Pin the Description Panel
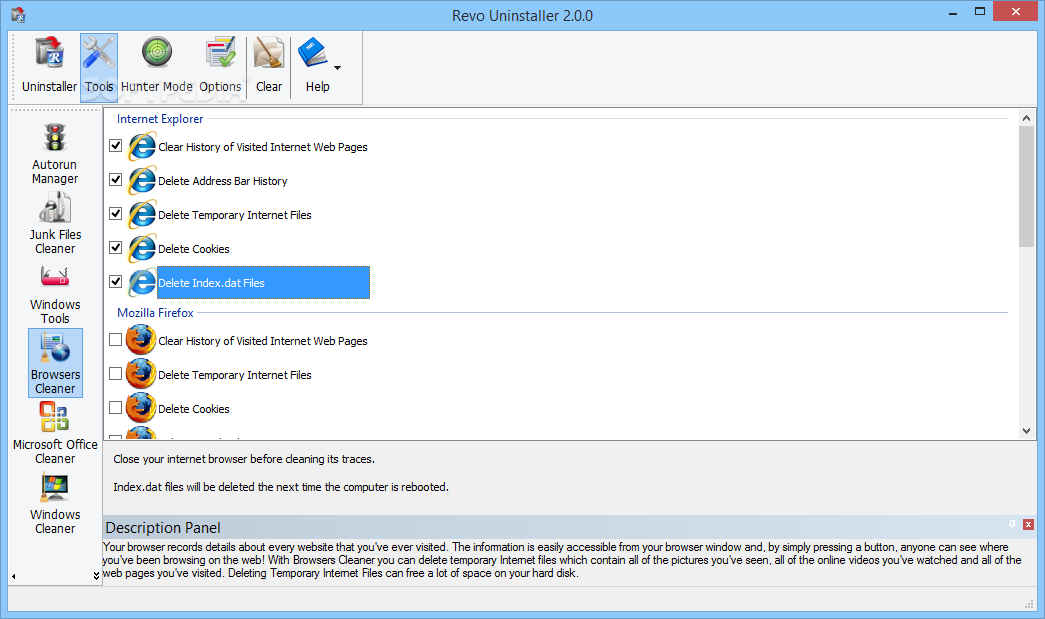Screen dimensions: 1045x619 click(x=1012, y=524)
